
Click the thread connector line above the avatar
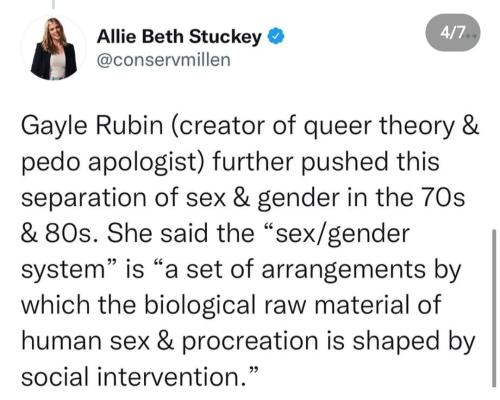pos(53,4)
